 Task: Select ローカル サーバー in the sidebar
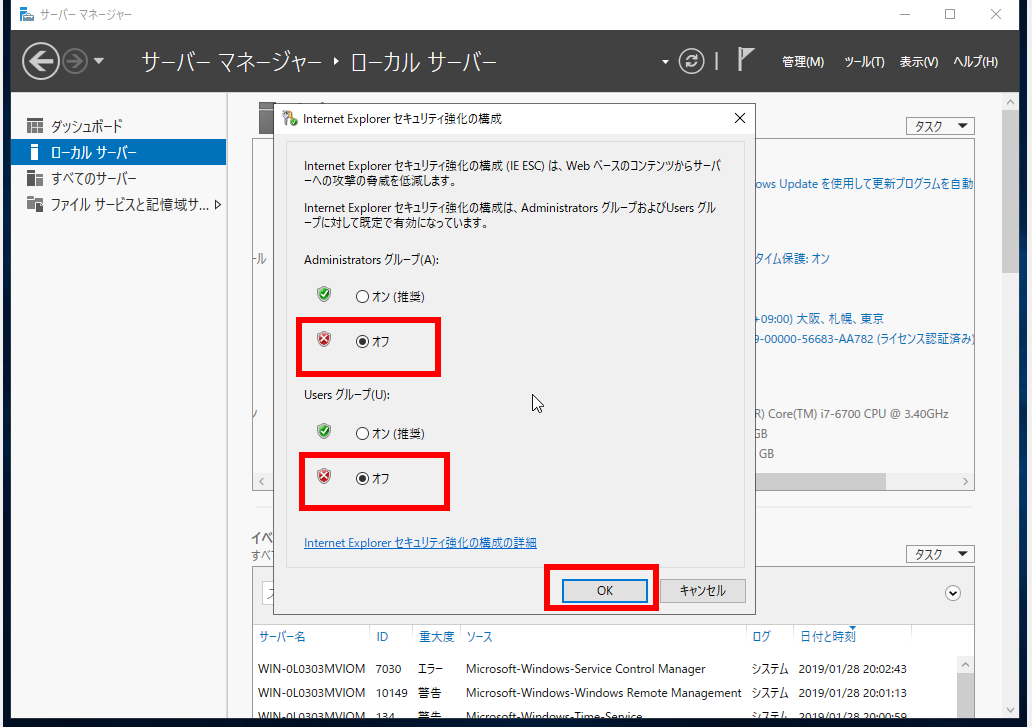tap(119, 152)
